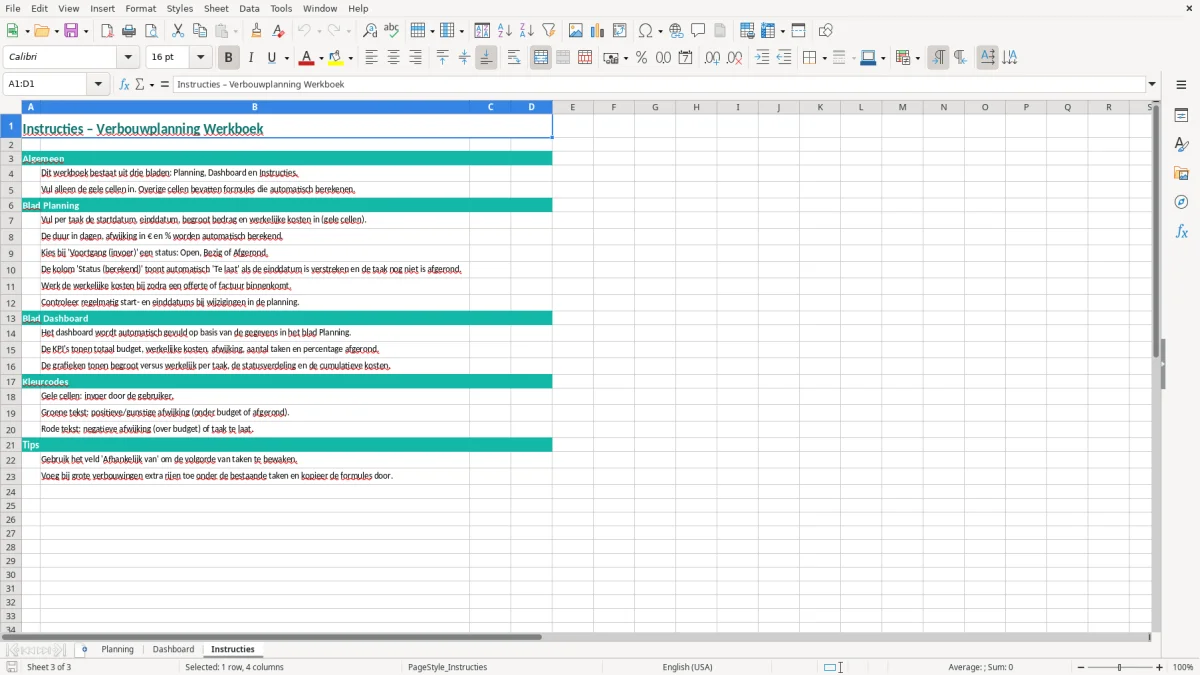Screen dimensions: 1200x675
Task: Activate Clone Formatting paintbrush
Action: [x=257, y=31]
